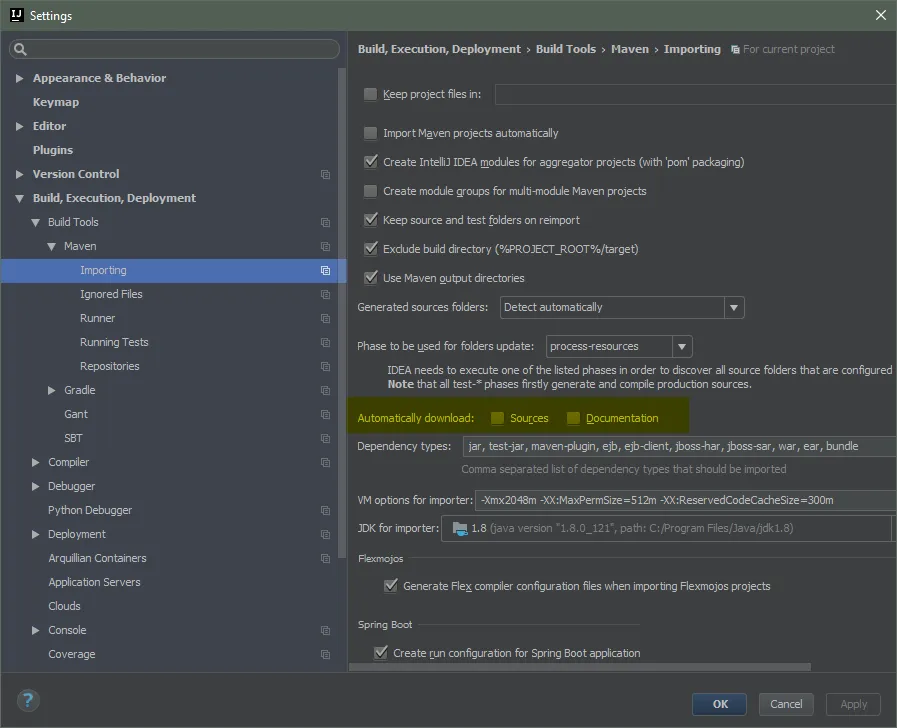Viewport: 897px width, 728px height.
Task: Click the settings search field
Action: pos(174,49)
